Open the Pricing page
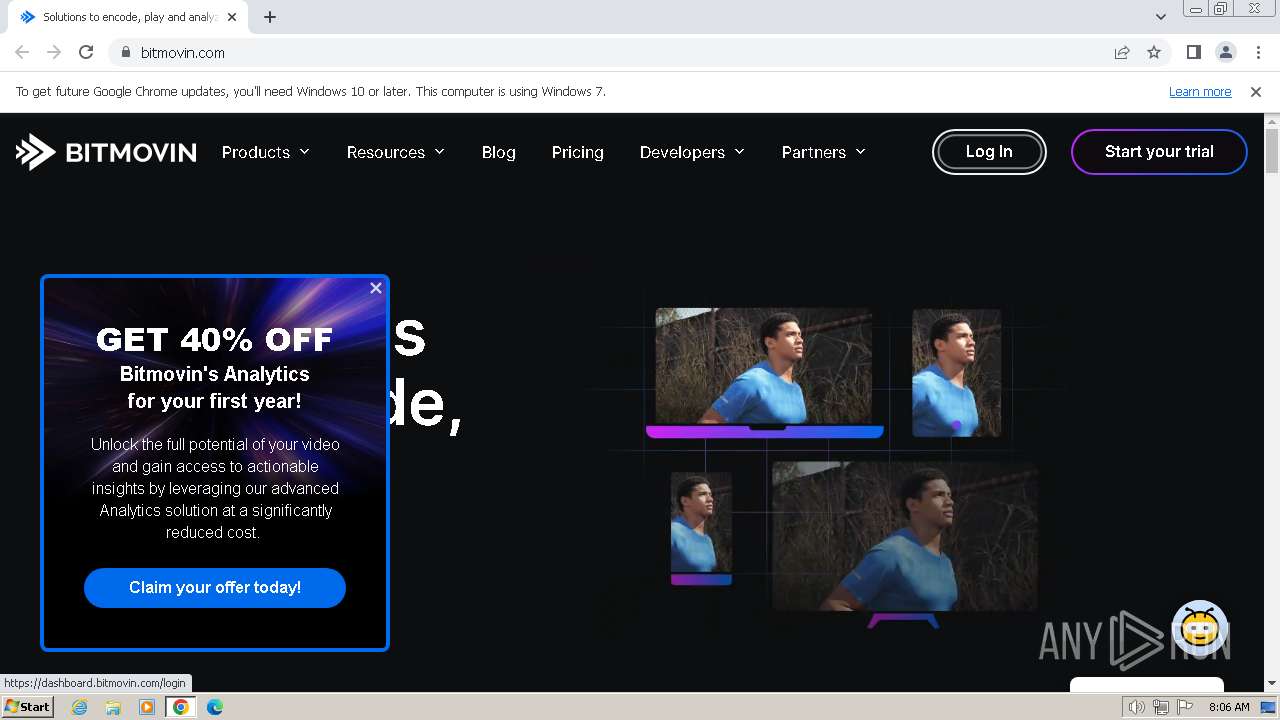The image size is (1280, 720). [578, 152]
